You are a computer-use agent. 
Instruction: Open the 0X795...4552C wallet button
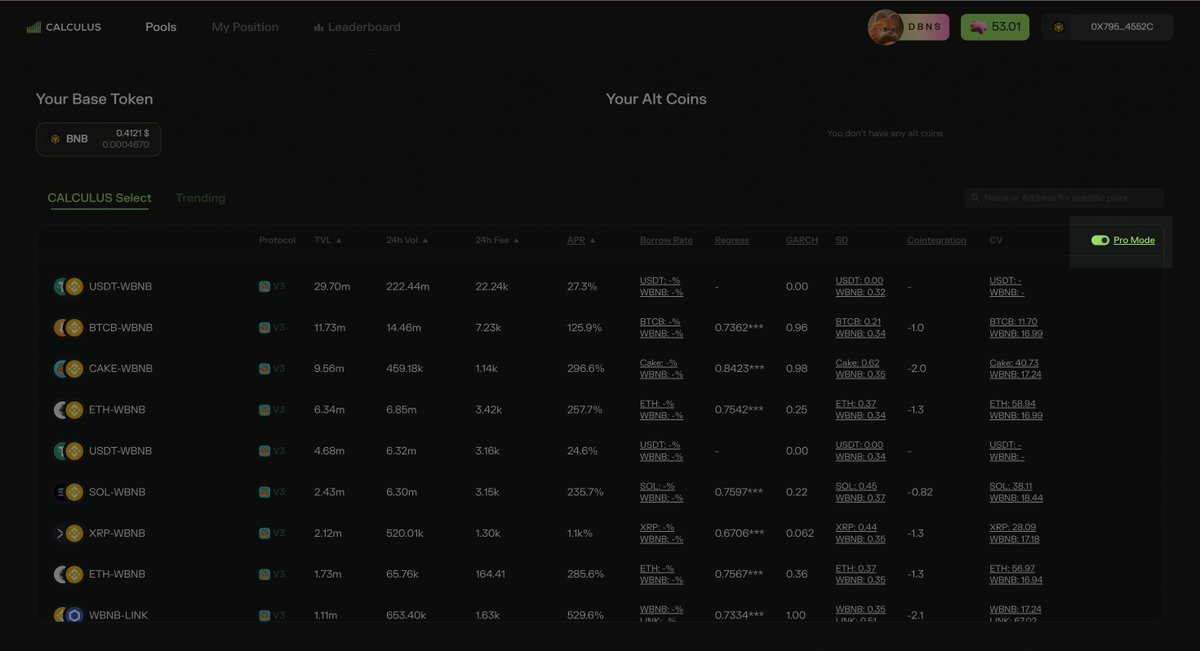[x=1106, y=27]
